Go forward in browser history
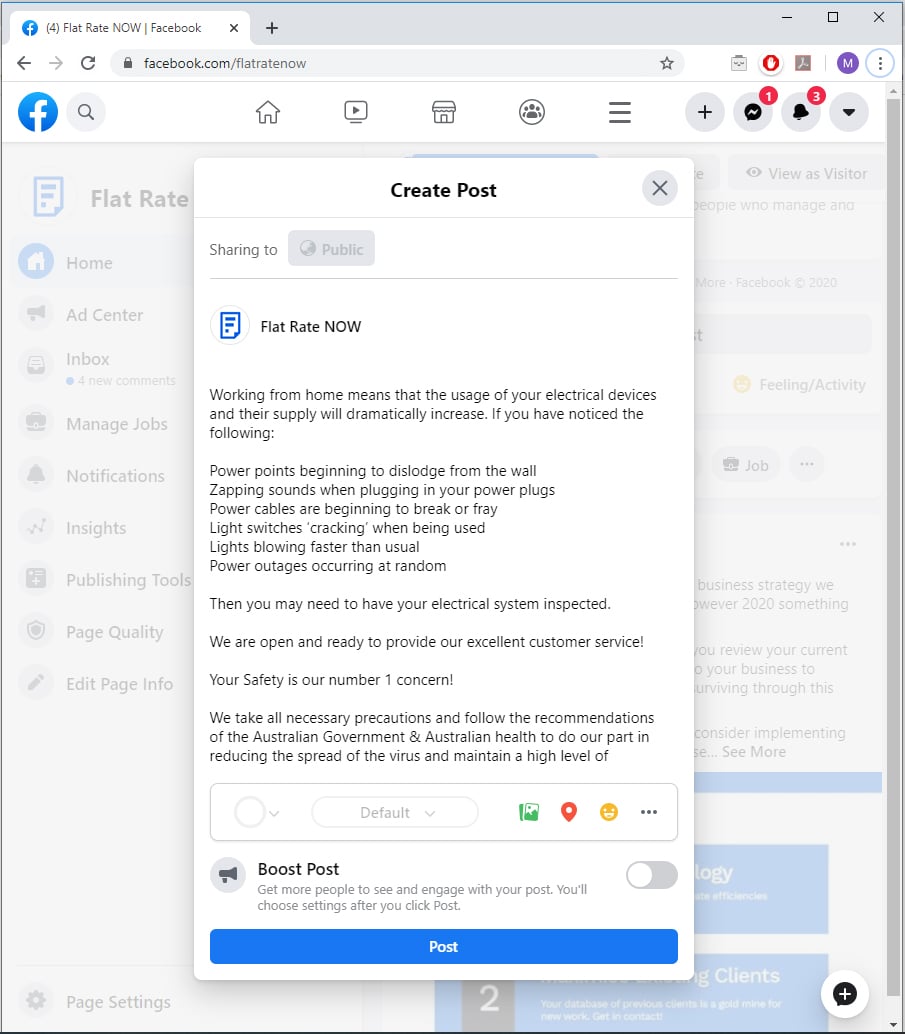The width and height of the screenshot is (905, 1034). tap(56, 63)
